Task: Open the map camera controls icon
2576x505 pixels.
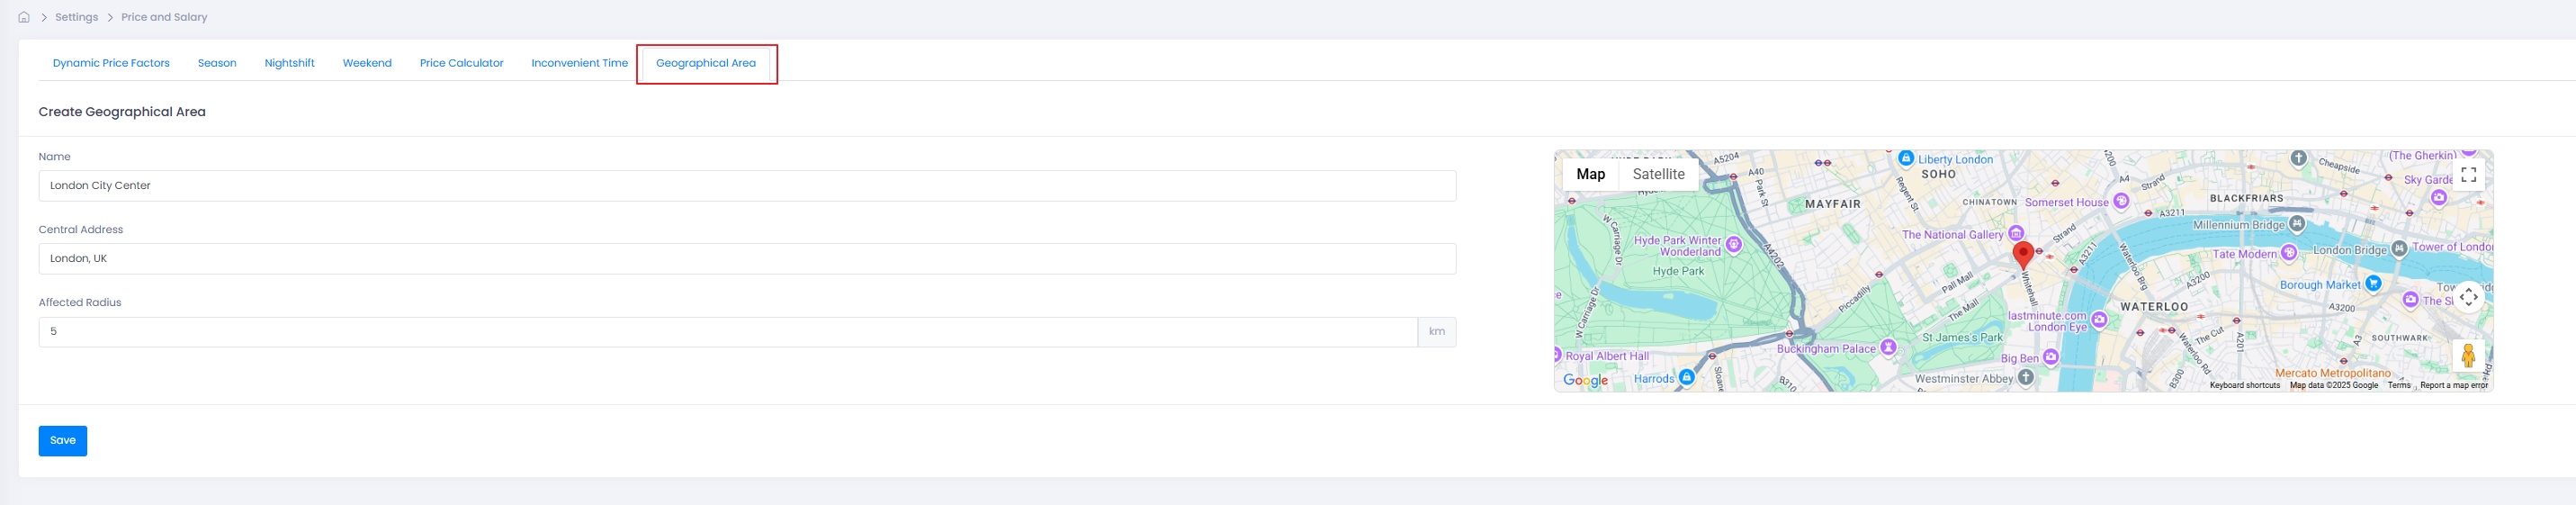Action: 2468,297
